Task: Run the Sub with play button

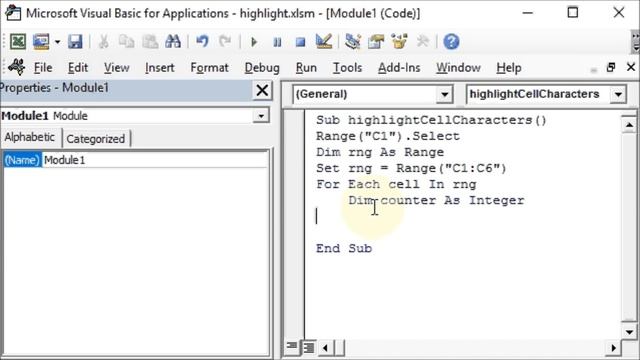Action: pyautogui.click(x=253, y=42)
